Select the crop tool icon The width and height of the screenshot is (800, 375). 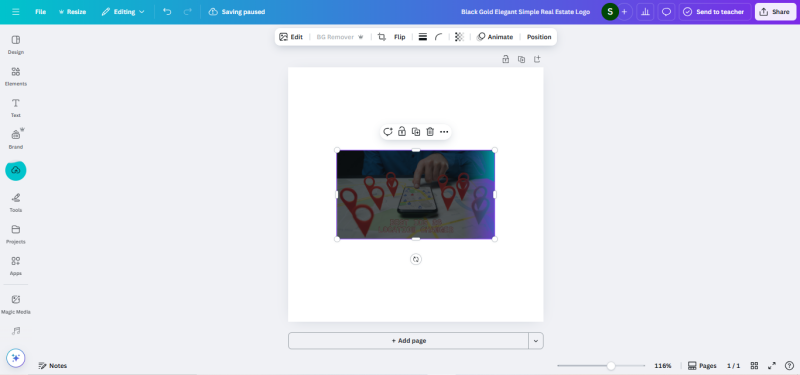(x=382, y=37)
